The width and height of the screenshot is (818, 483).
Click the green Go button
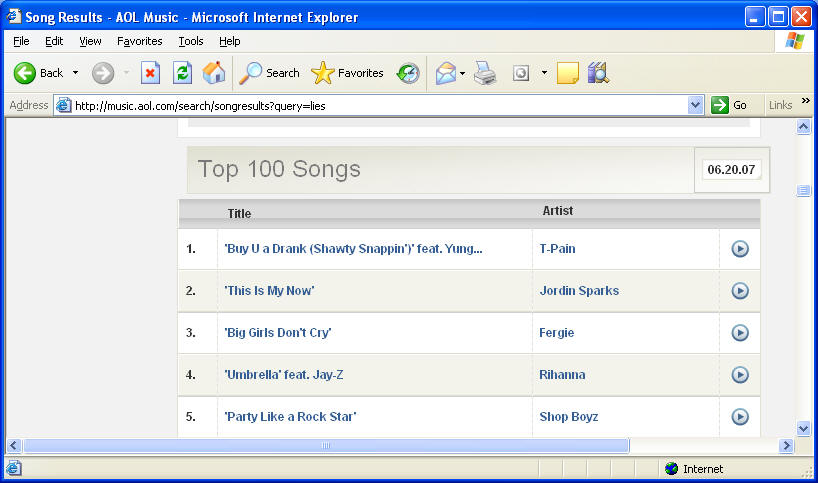coord(729,105)
